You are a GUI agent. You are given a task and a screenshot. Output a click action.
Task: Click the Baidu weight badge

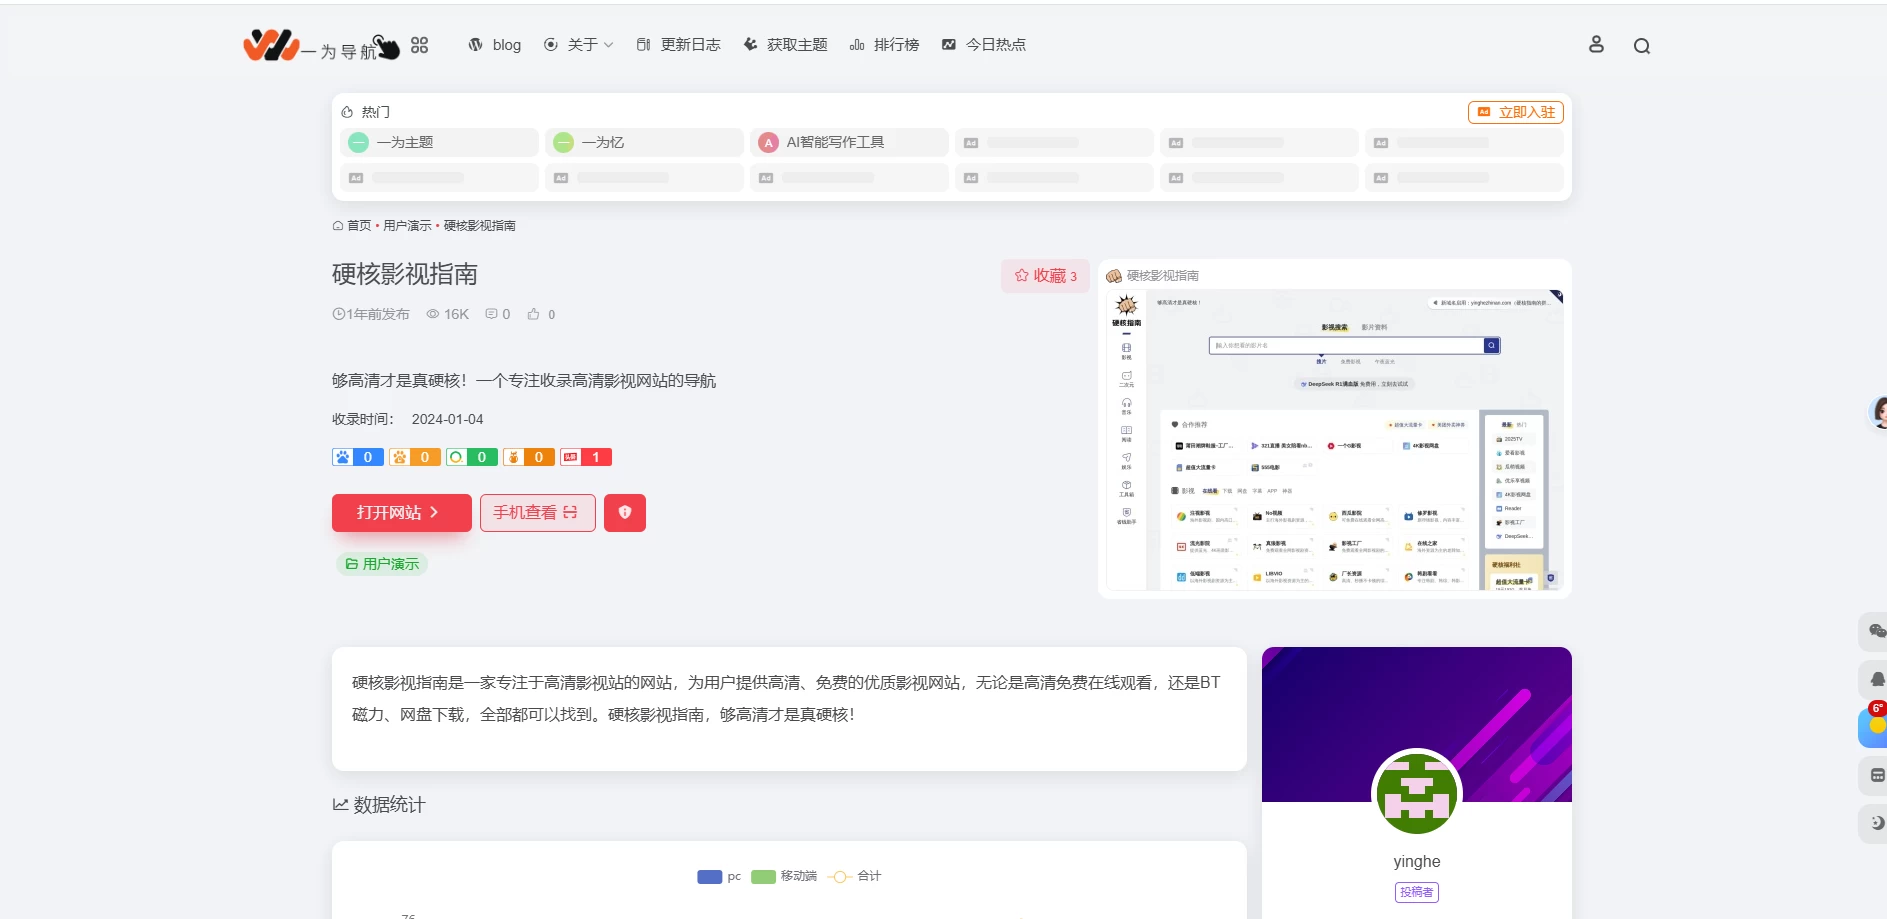tap(358, 457)
